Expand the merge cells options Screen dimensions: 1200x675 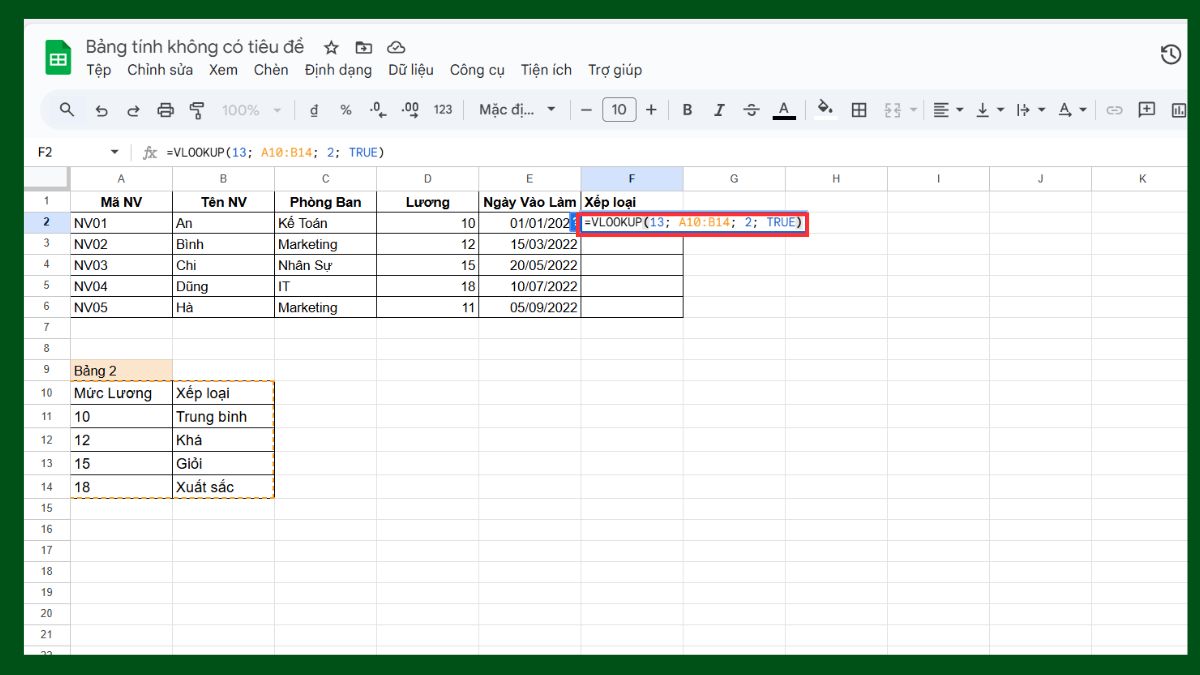click(x=914, y=110)
